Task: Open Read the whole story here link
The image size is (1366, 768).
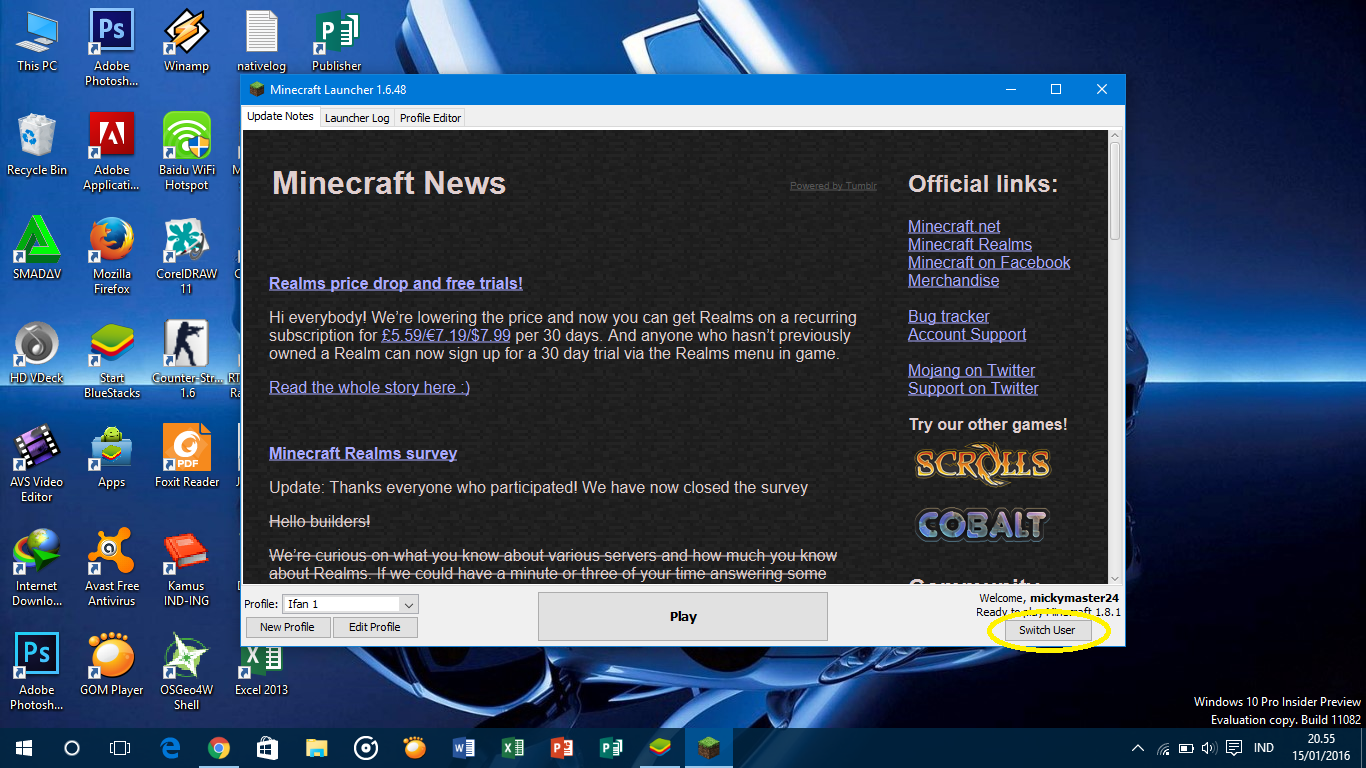Action: (369, 388)
